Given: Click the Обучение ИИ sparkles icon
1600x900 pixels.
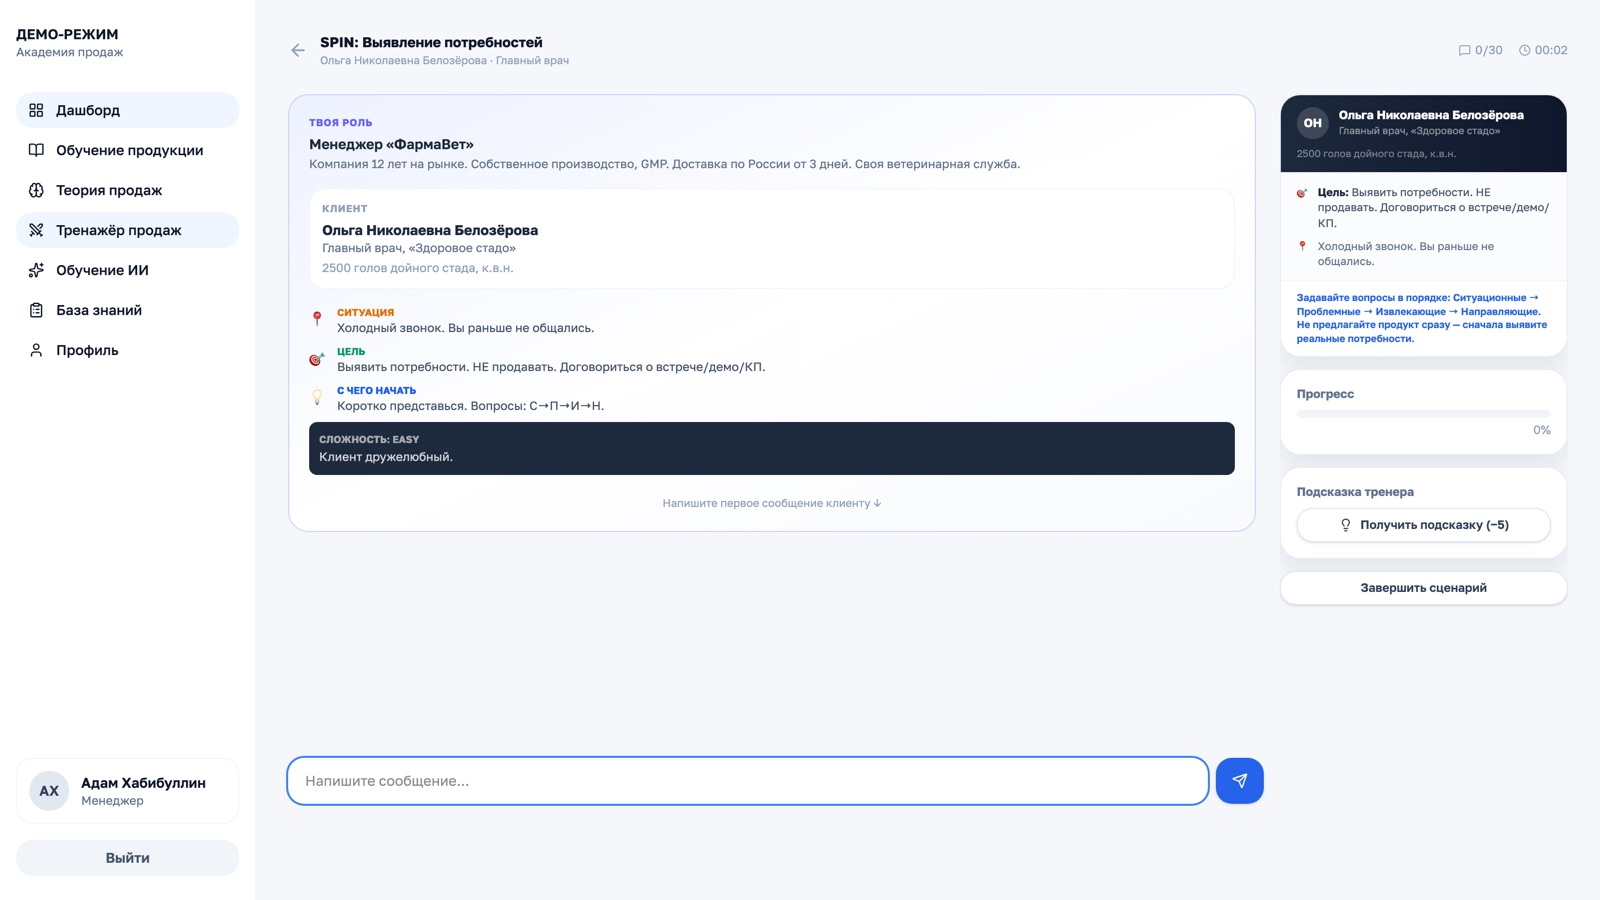Looking at the screenshot, I should pos(36,270).
